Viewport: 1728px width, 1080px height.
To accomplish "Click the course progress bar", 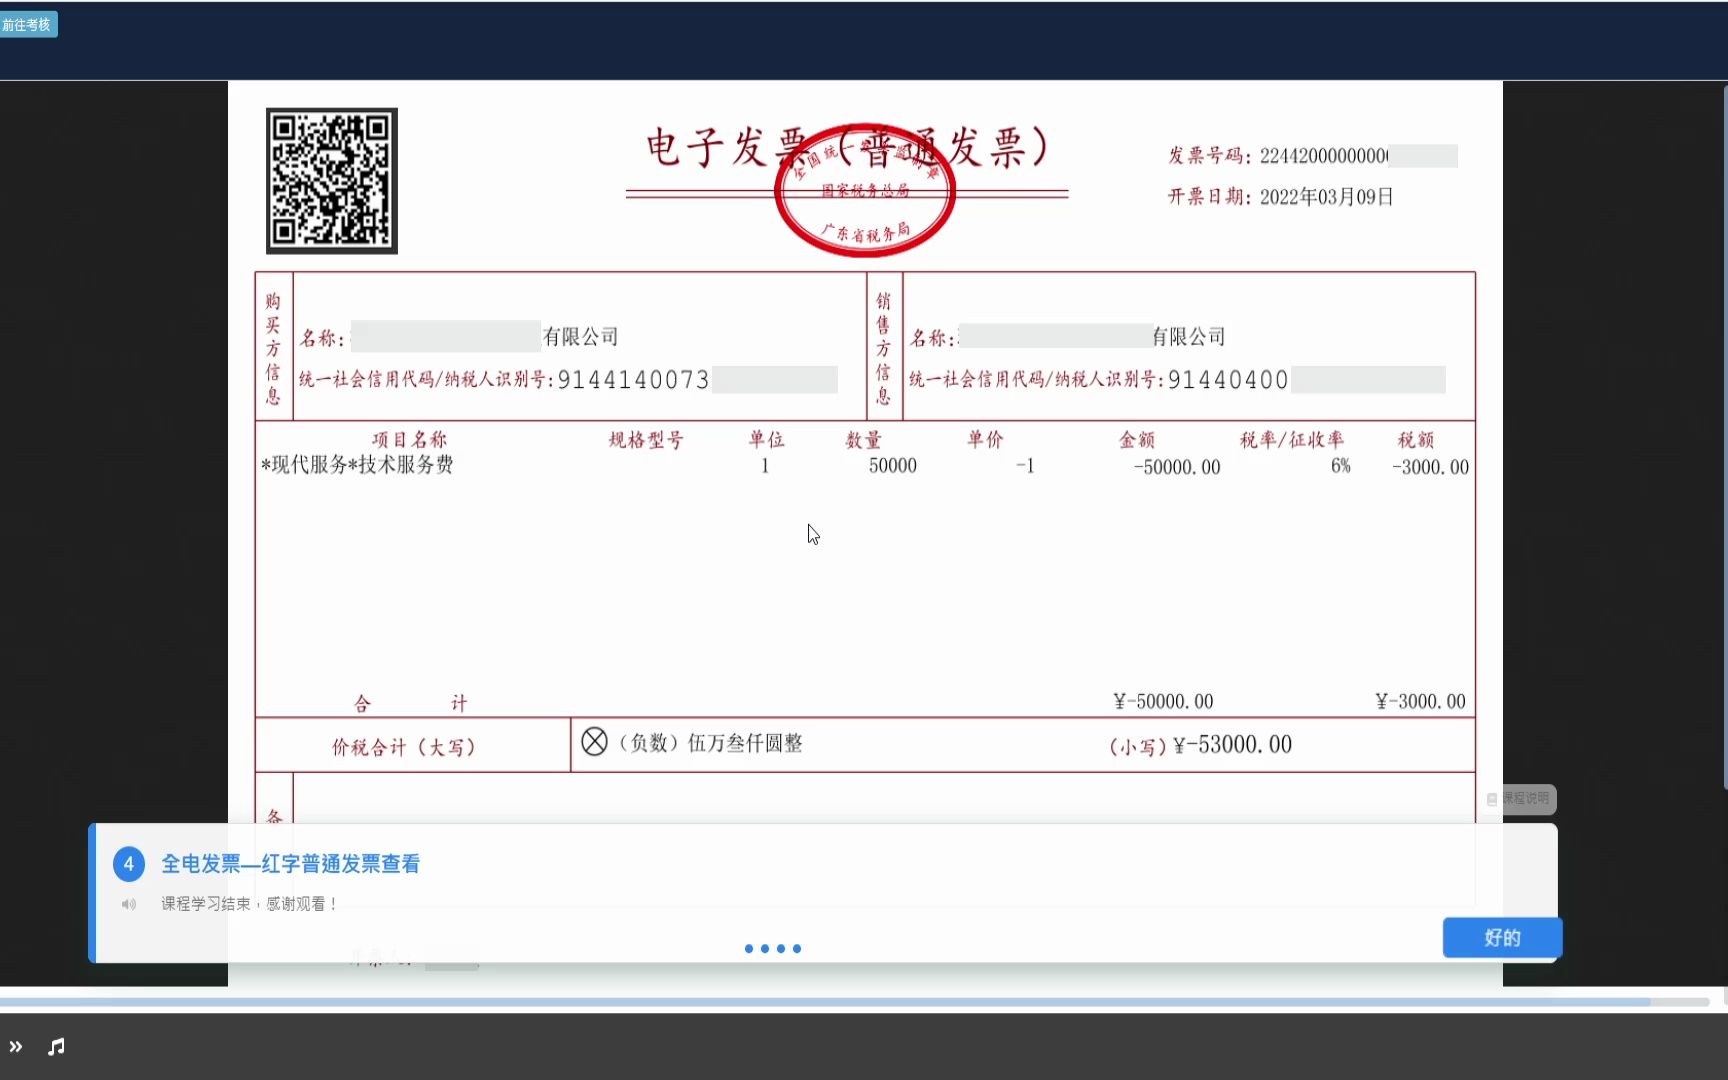I will [855, 1001].
